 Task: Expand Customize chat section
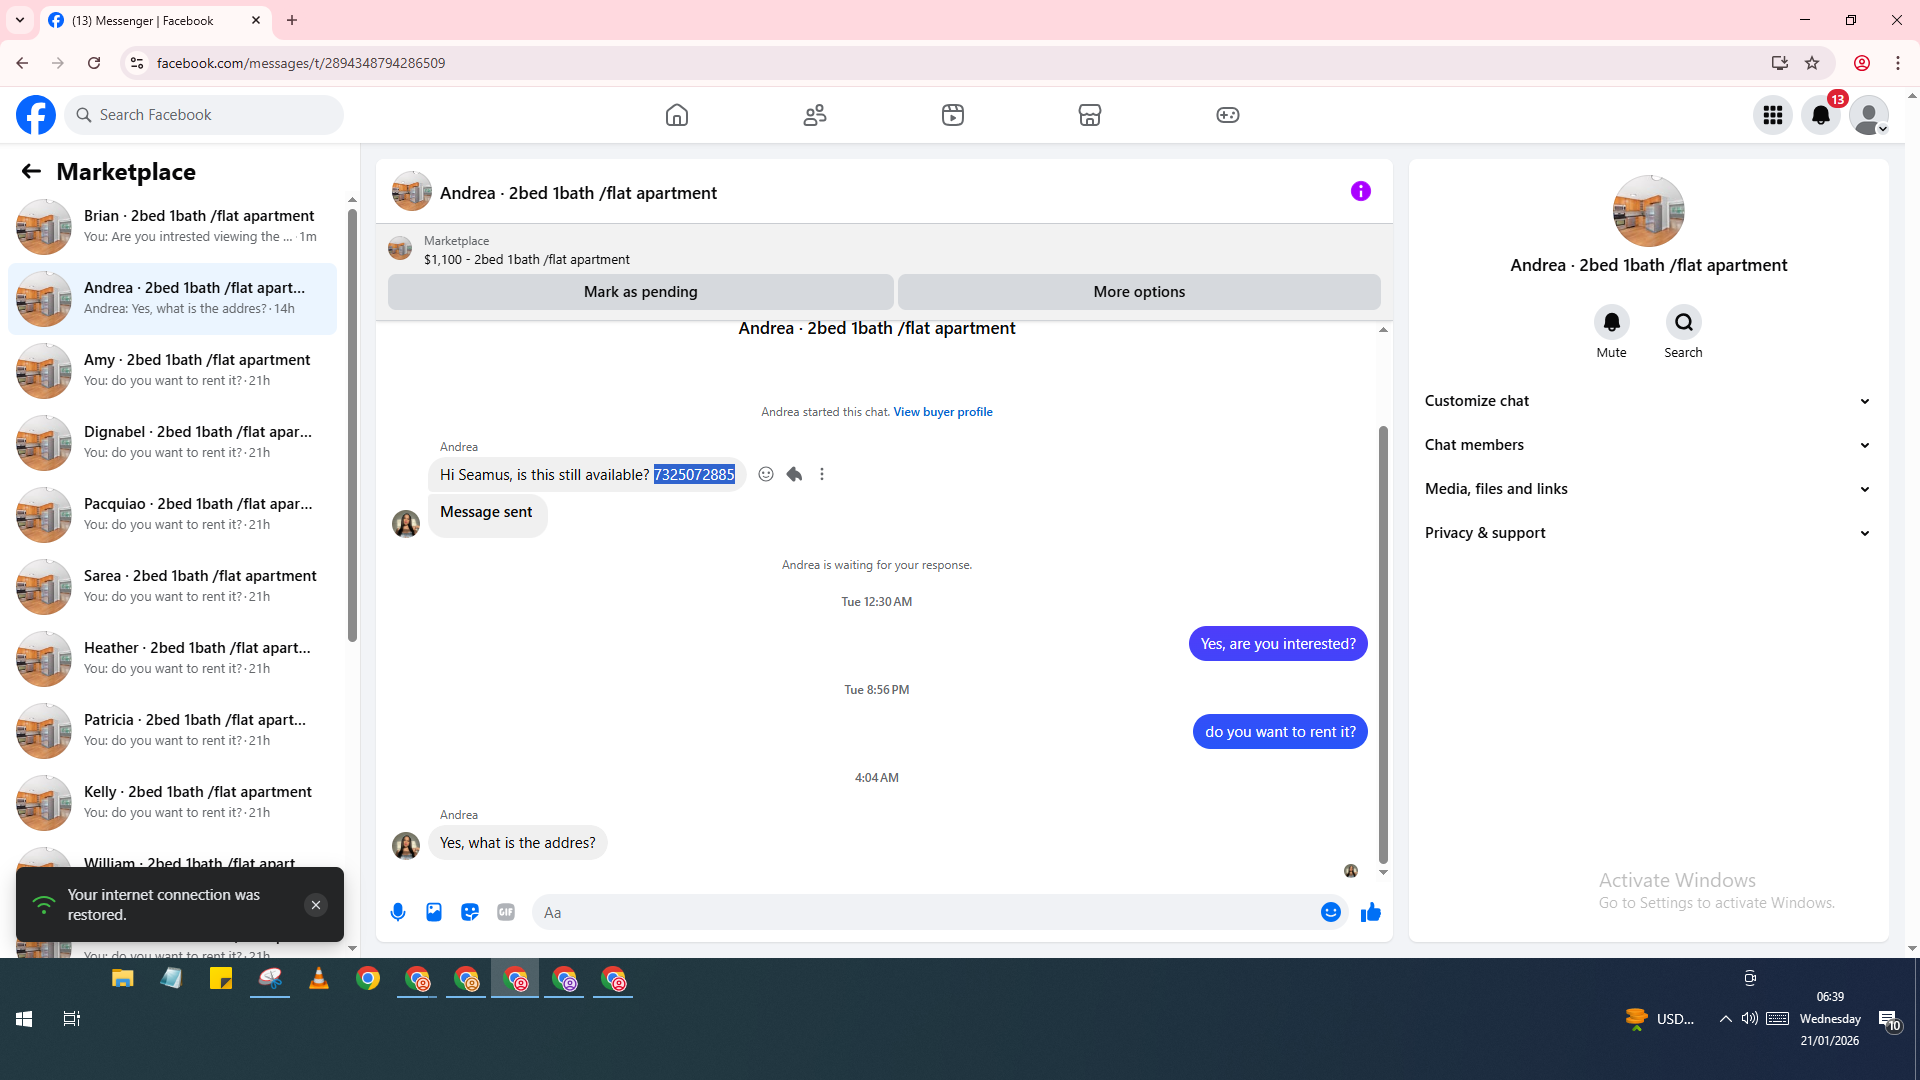pos(1647,401)
